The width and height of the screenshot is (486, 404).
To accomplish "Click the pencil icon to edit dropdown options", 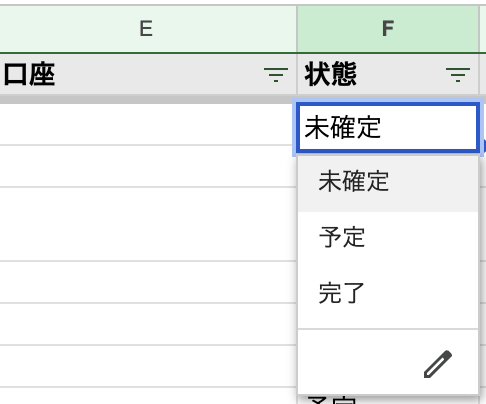I will 438,364.
